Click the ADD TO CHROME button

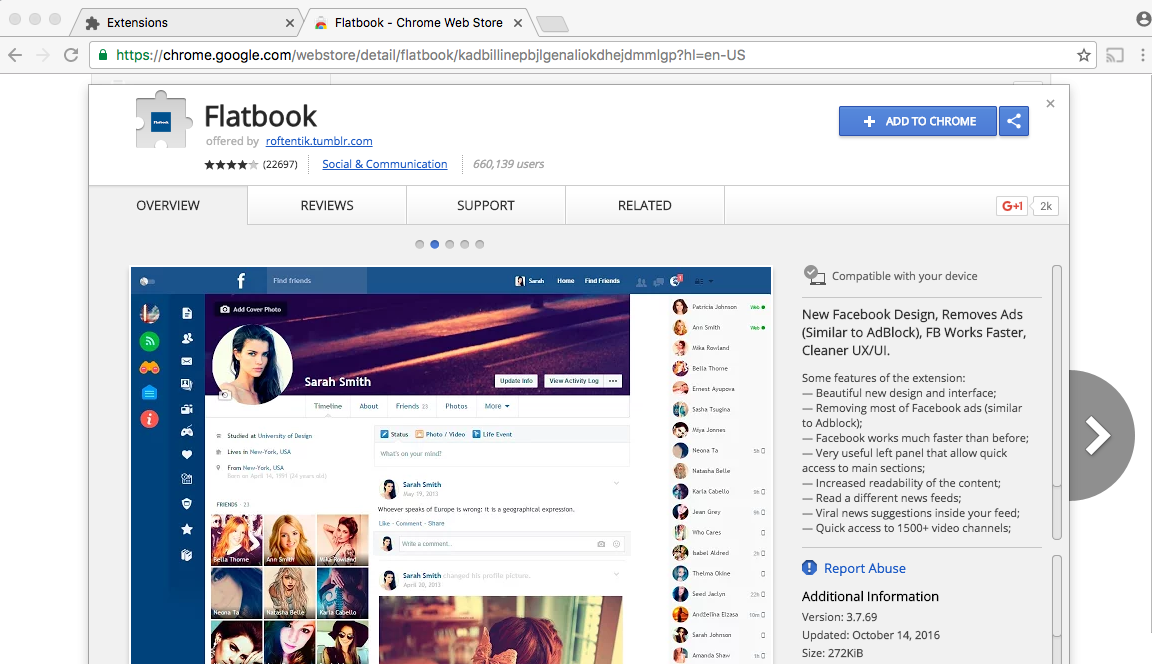pyautogui.click(x=918, y=121)
